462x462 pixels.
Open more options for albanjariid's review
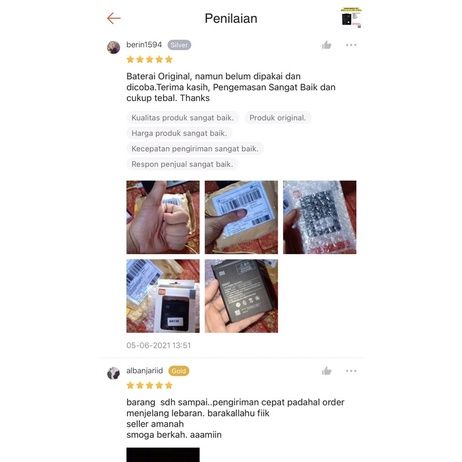pyautogui.click(x=351, y=371)
